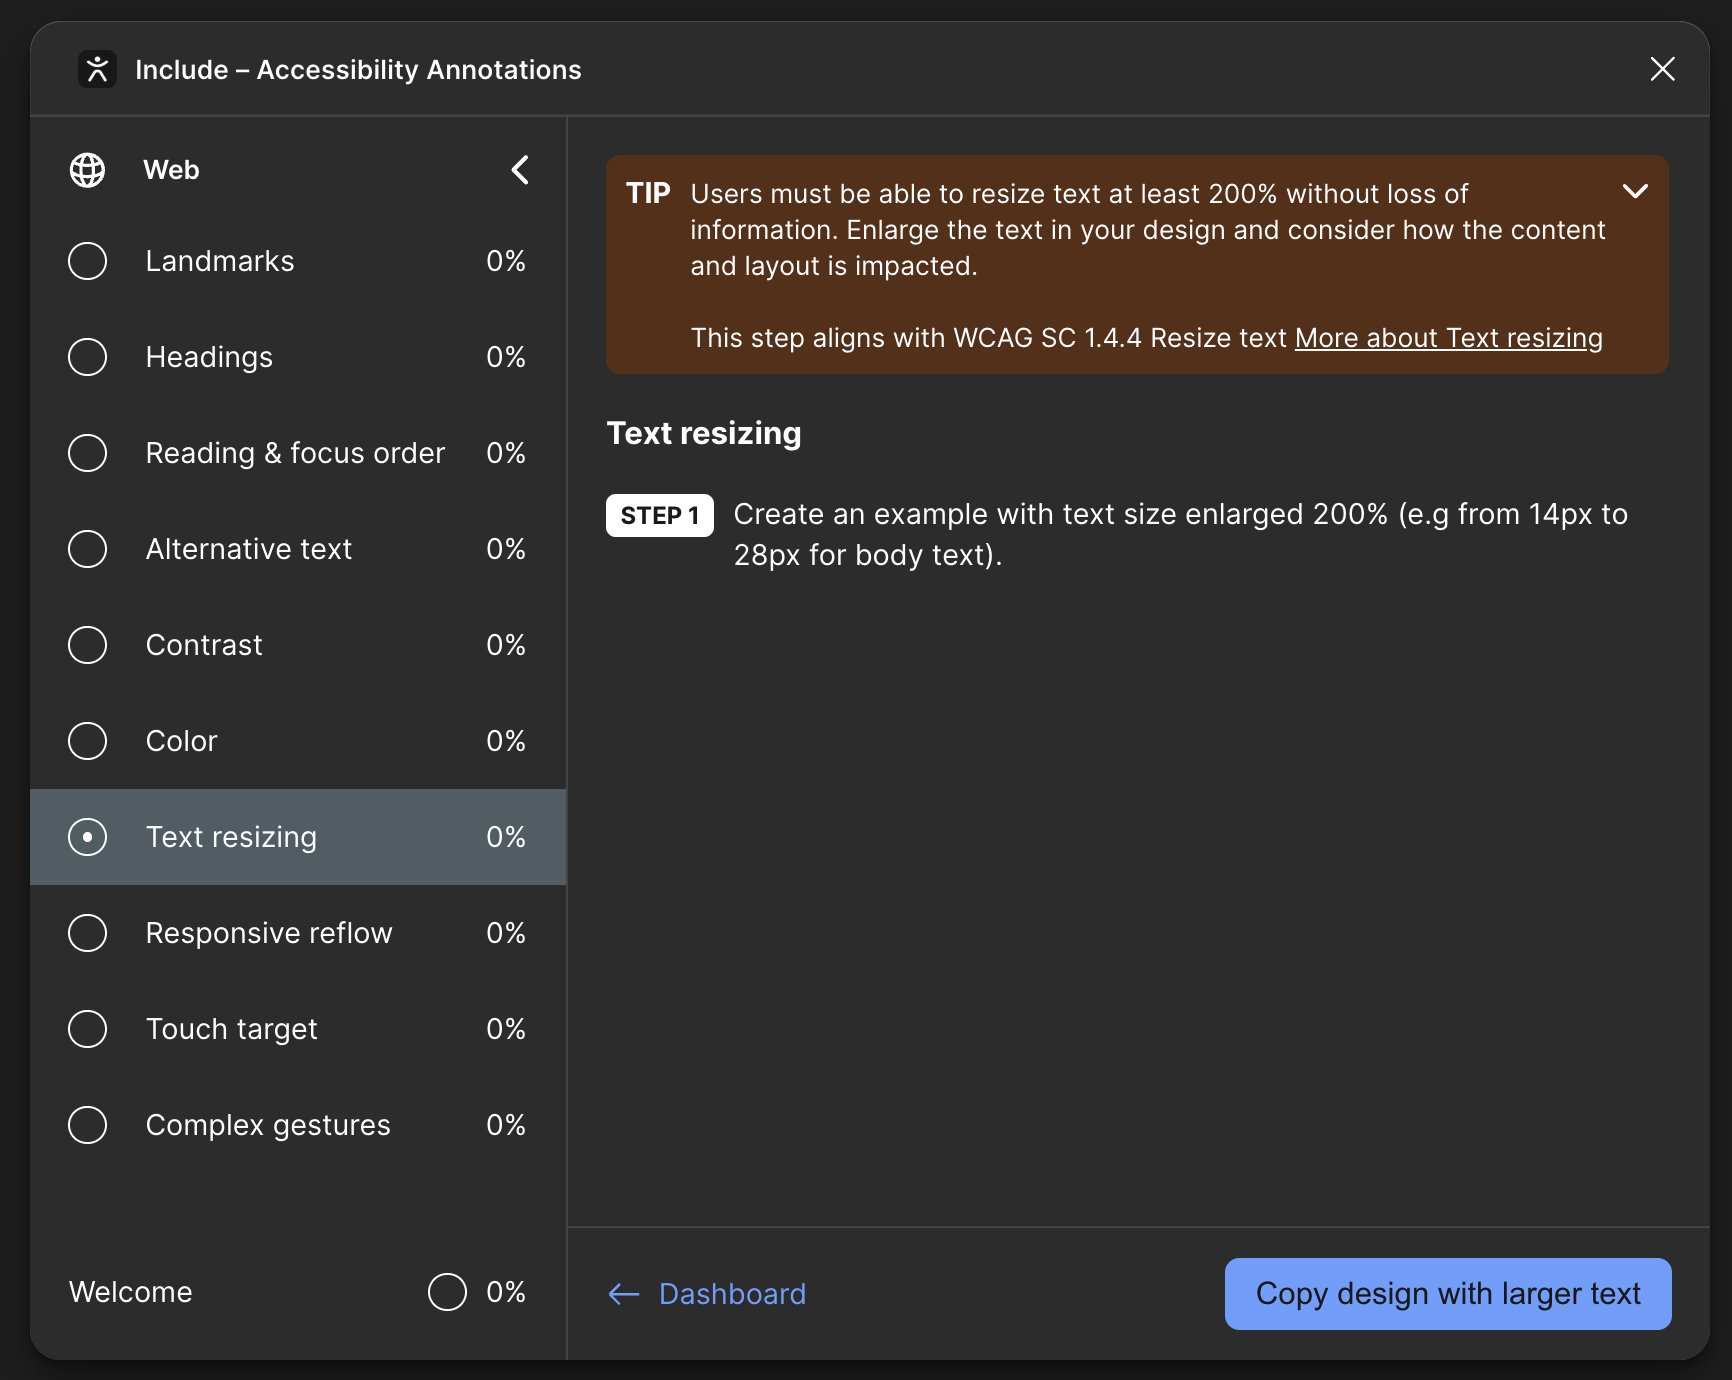1732x1380 pixels.
Task: Select the Headings radio circle
Action: [88, 357]
